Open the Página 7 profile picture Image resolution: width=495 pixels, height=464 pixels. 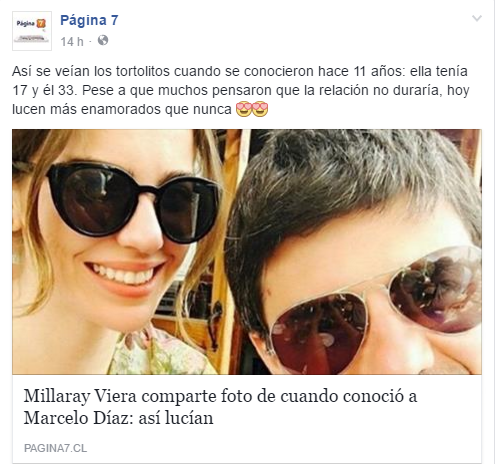tap(32, 31)
